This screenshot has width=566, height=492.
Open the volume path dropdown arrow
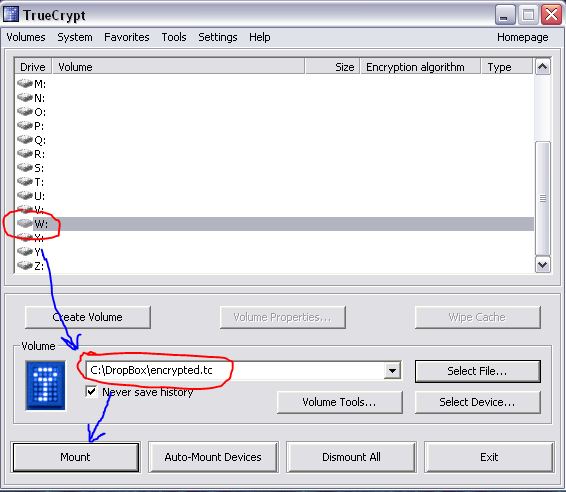coord(392,370)
